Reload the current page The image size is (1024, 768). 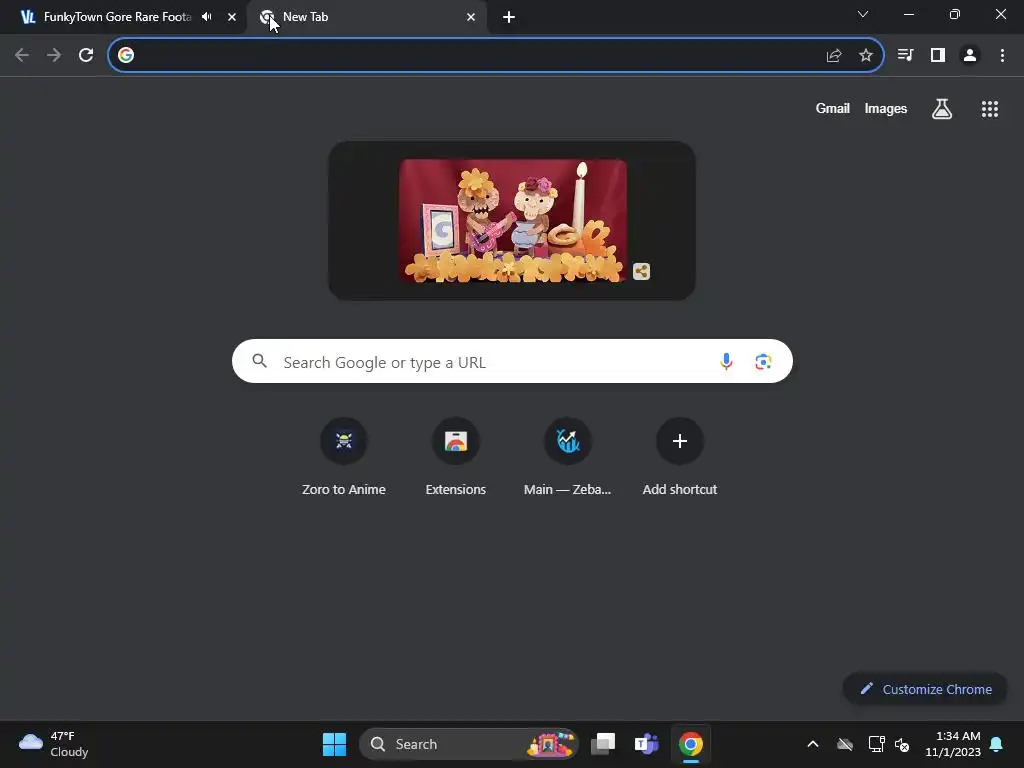(x=86, y=55)
